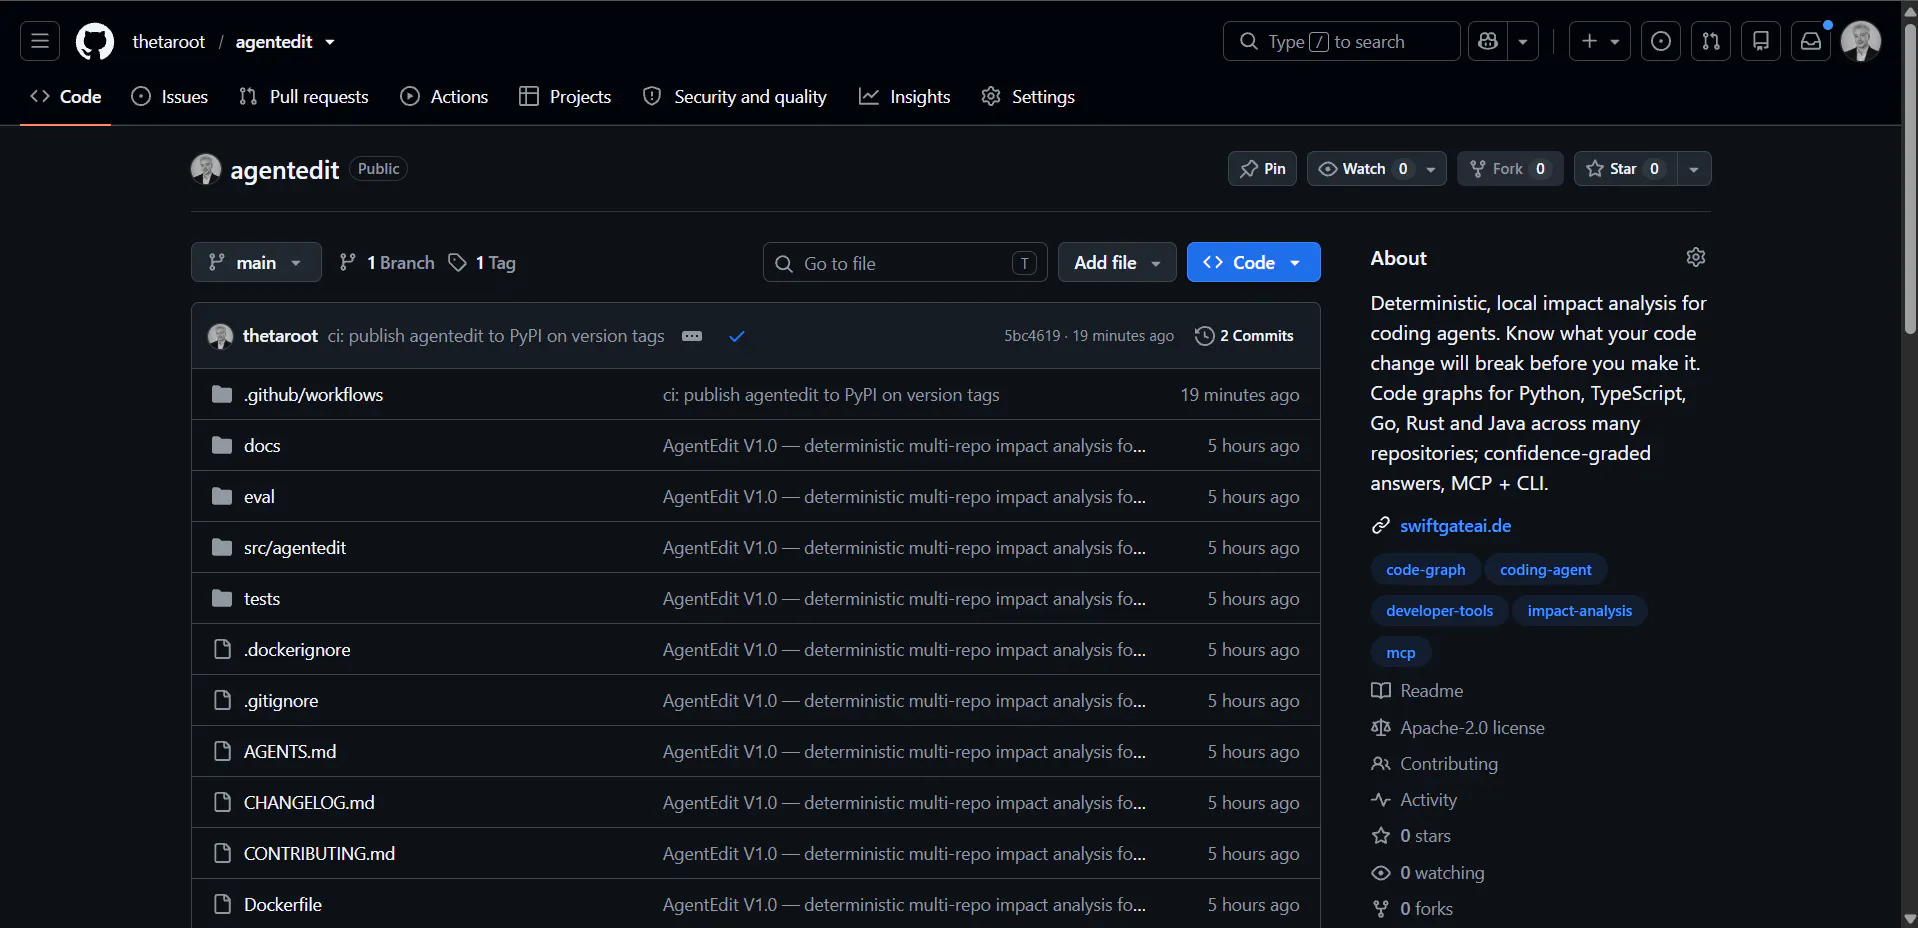Open the .gitignore file
This screenshot has height=928, width=1918.
coord(281,701)
